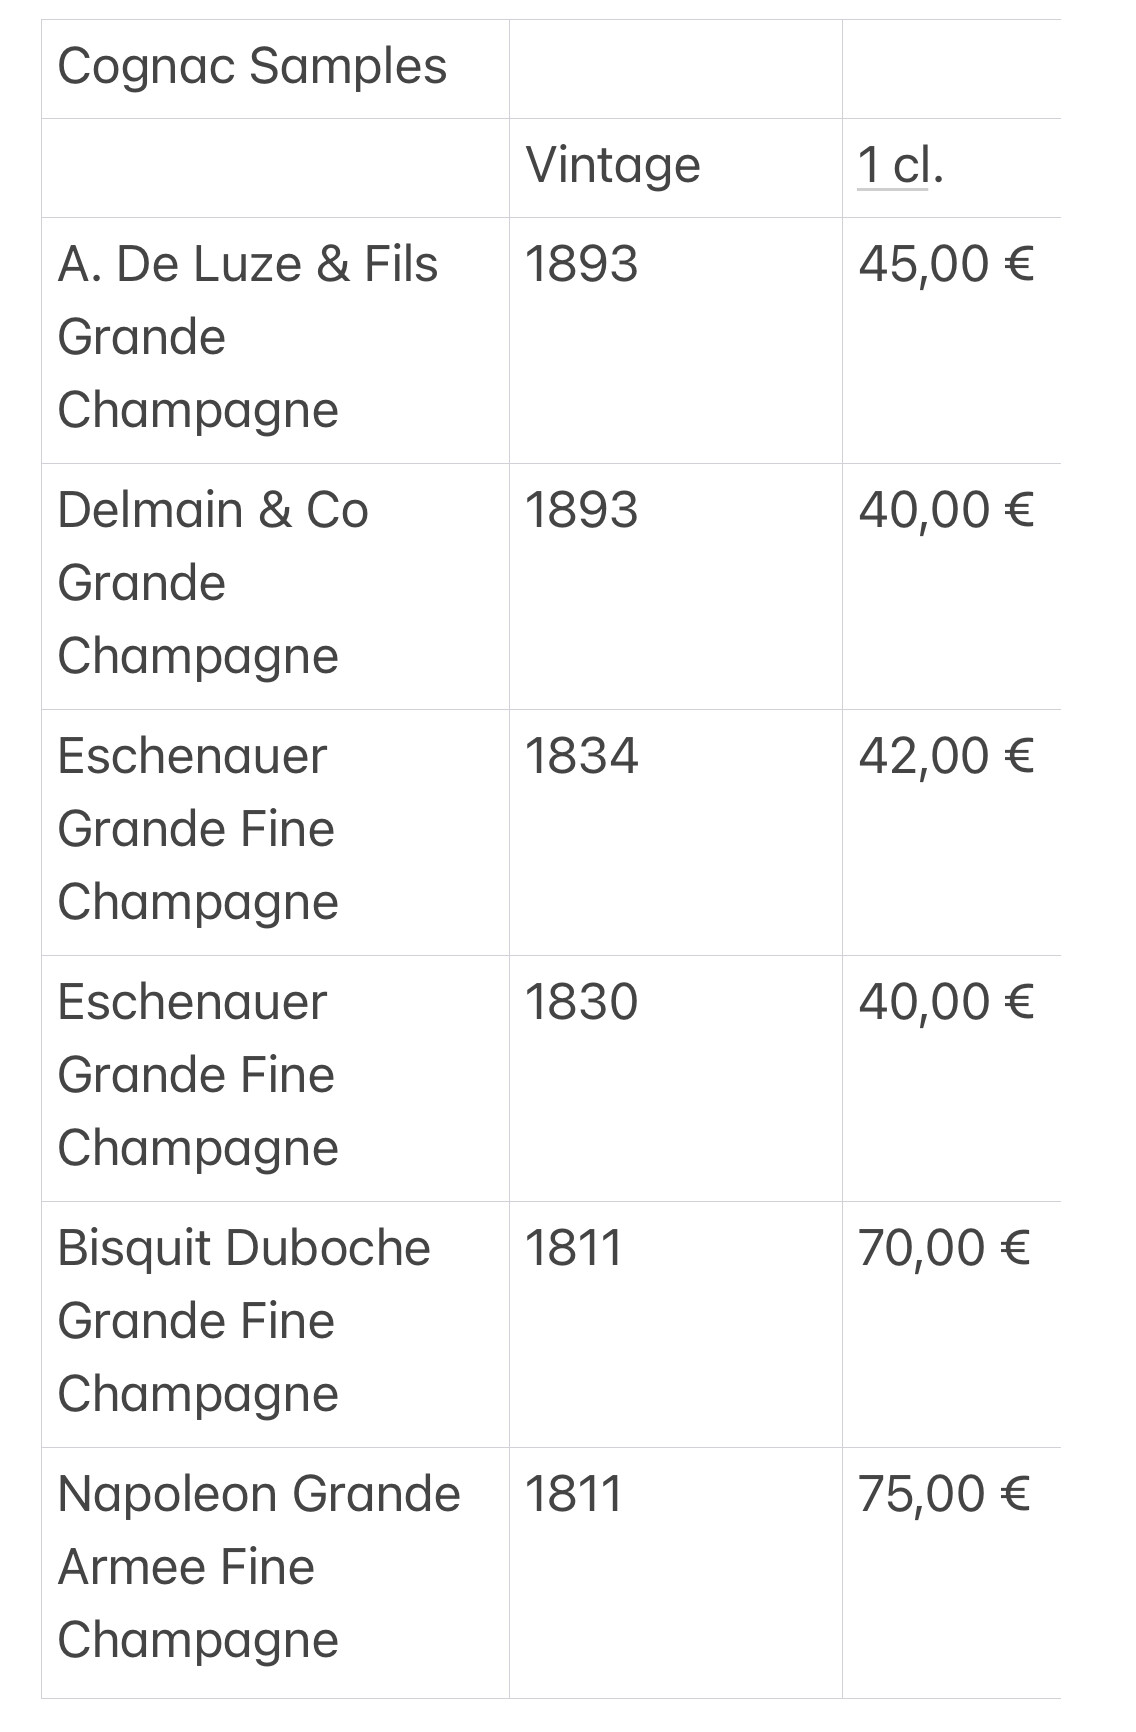Tap the underlined 1 cl. abbreviation
This screenshot has height=1732, width=1136.
pyautogui.click(x=900, y=165)
